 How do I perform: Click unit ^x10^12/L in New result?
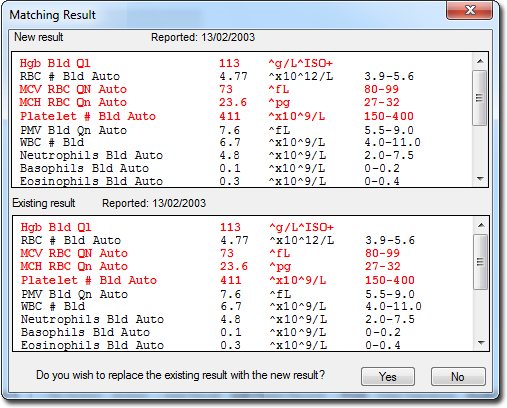(x=301, y=76)
